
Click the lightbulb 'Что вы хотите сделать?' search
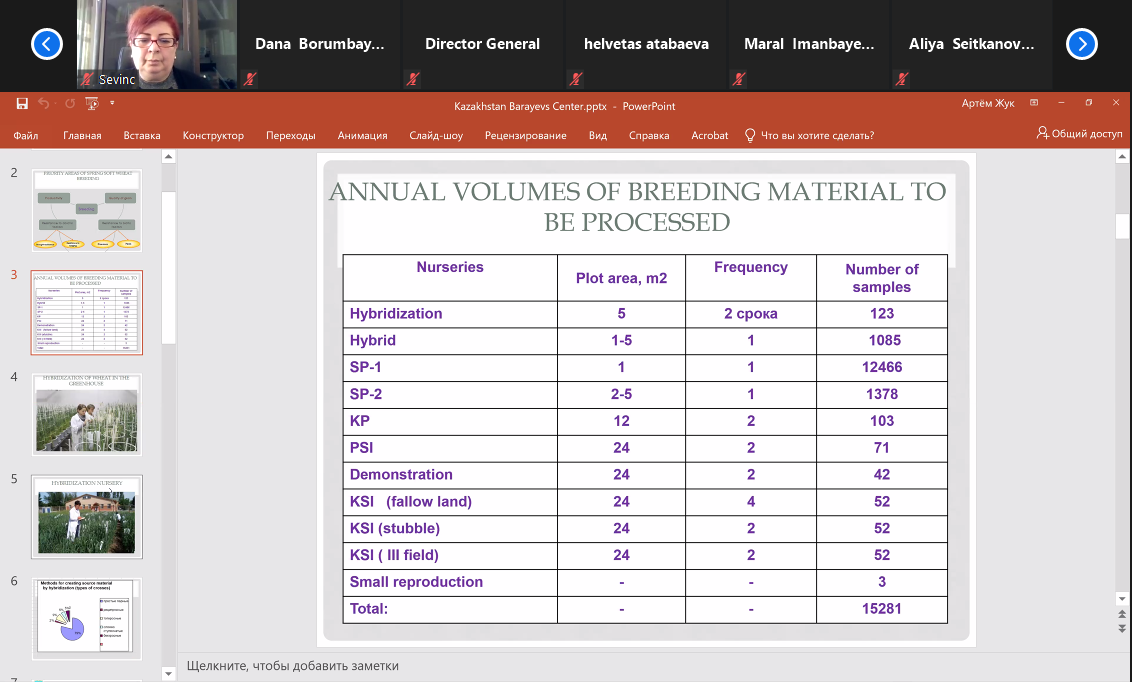pyautogui.click(x=809, y=135)
